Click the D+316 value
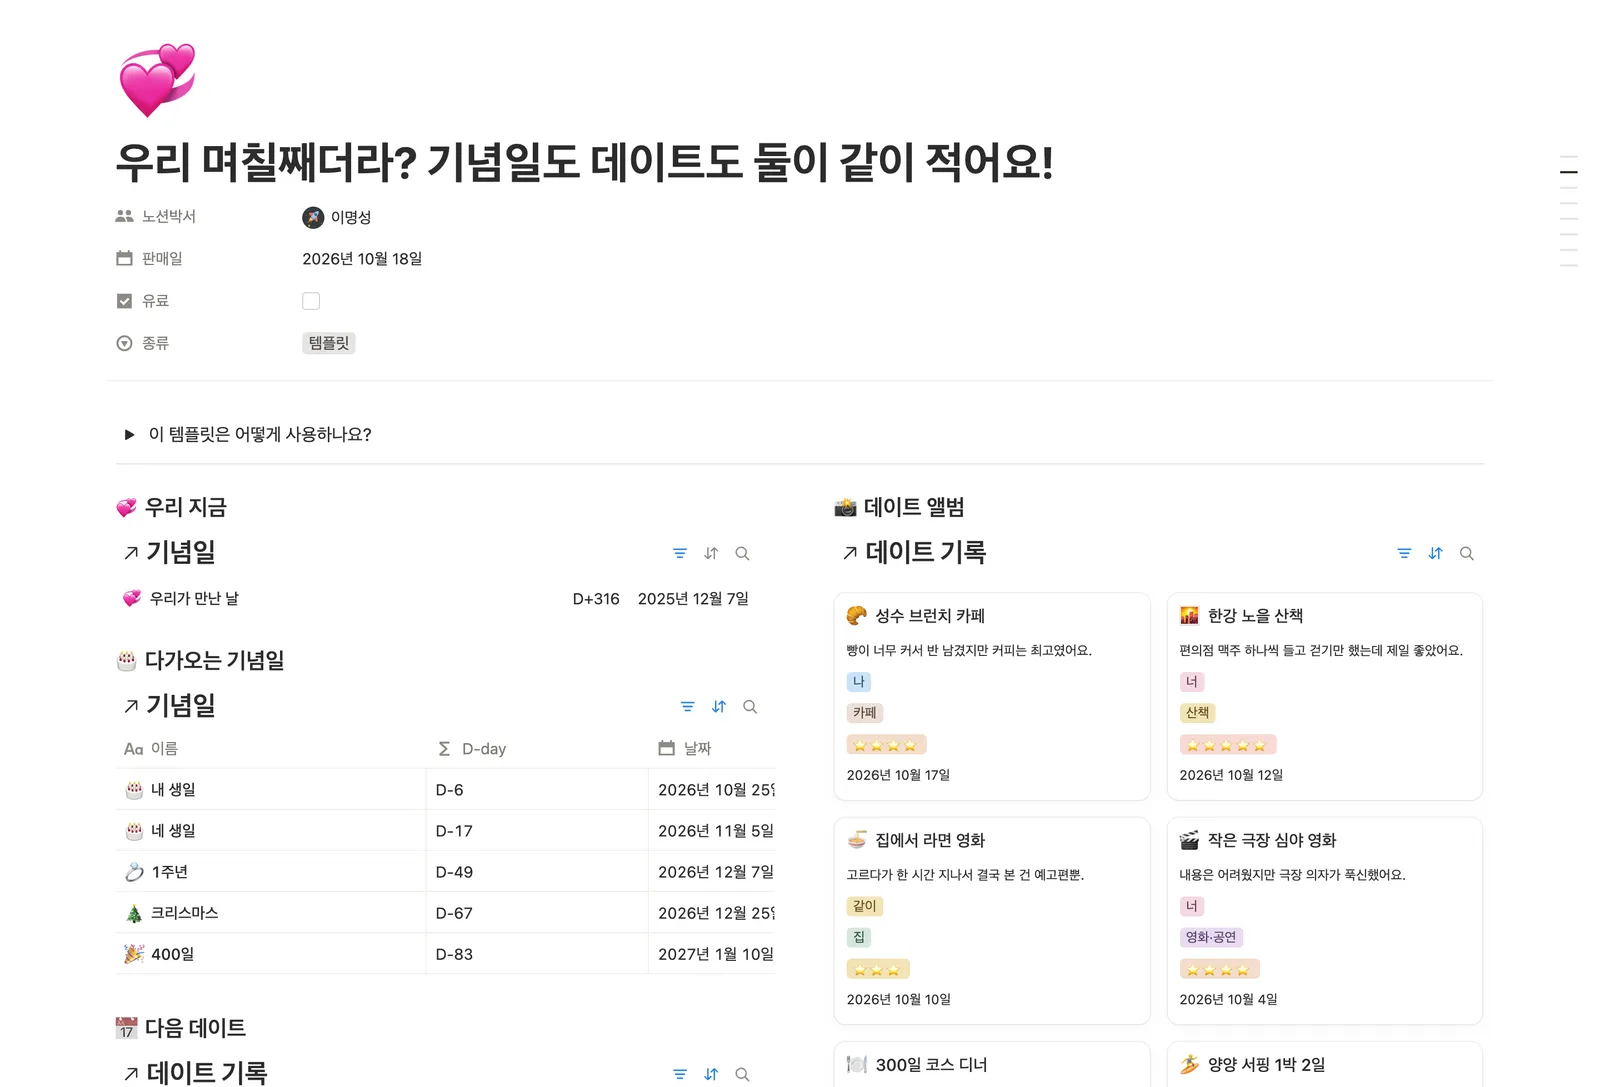Viewport: 1600px width, 1087px height. click(x=596, y=599)
